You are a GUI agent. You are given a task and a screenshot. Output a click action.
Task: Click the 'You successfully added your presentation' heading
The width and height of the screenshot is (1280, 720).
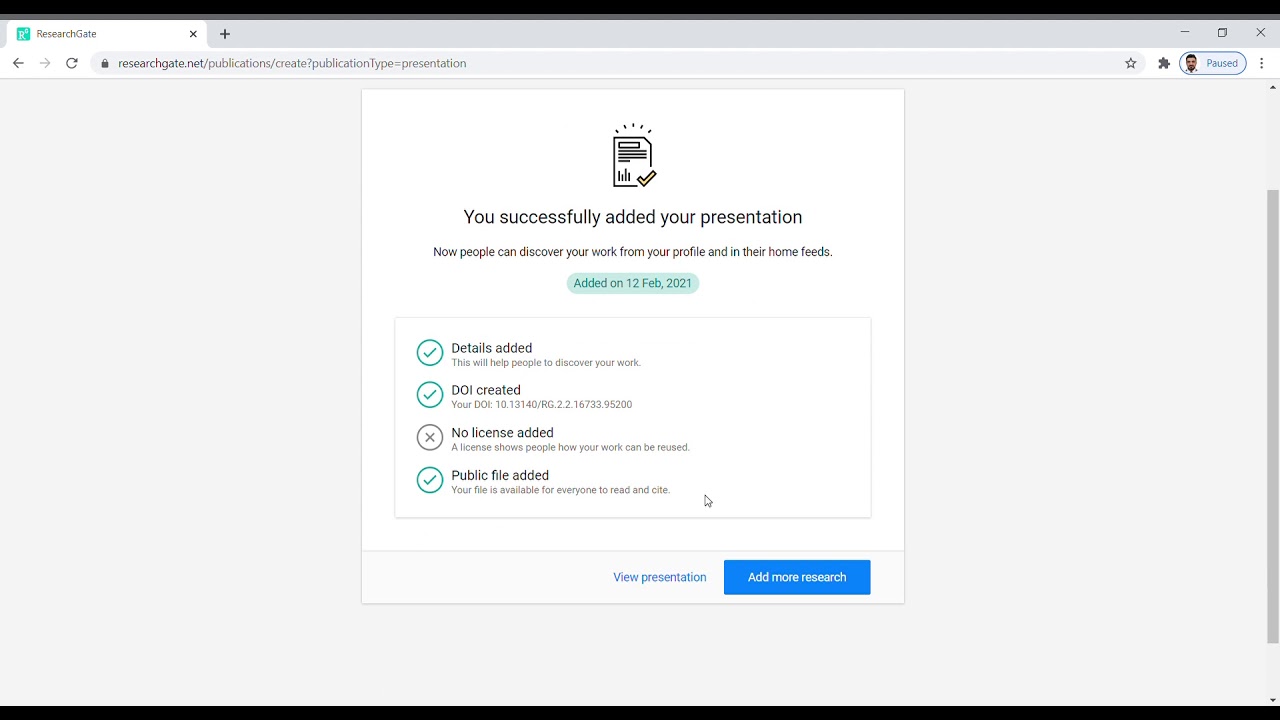click(633, 217)
